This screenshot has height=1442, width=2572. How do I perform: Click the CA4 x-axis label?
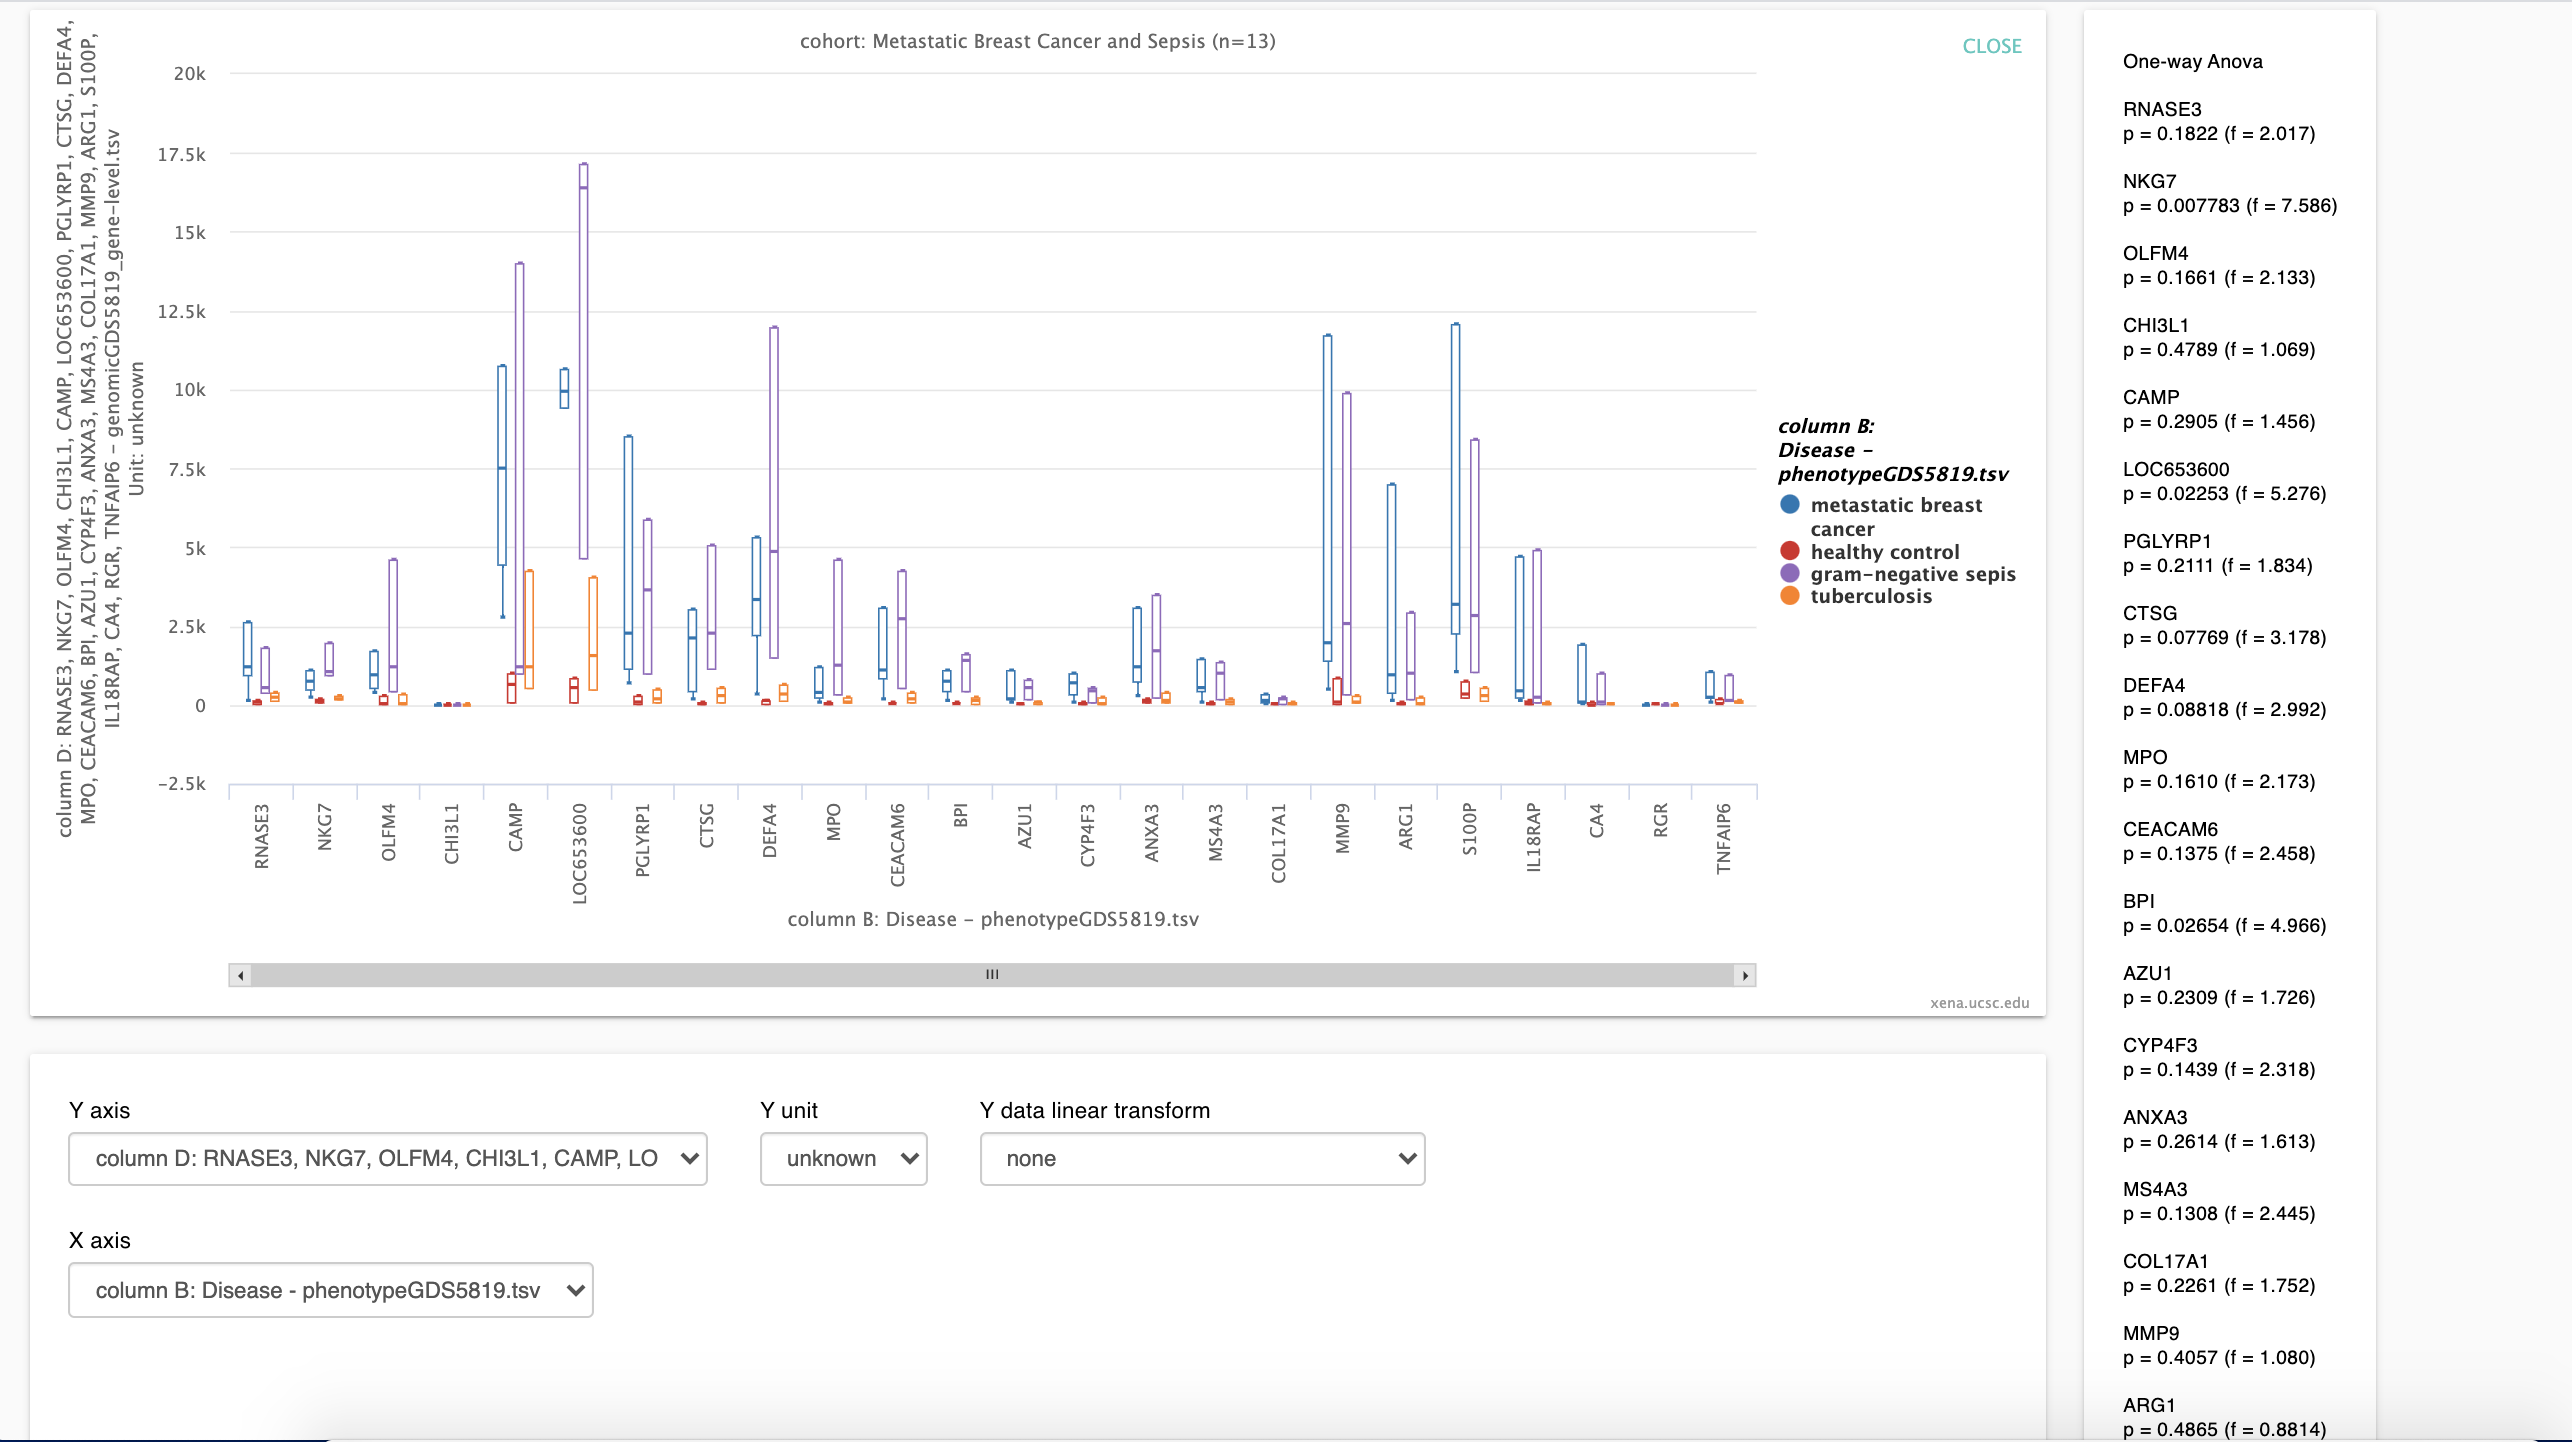pyautogui.click(x=1597, y=820)
